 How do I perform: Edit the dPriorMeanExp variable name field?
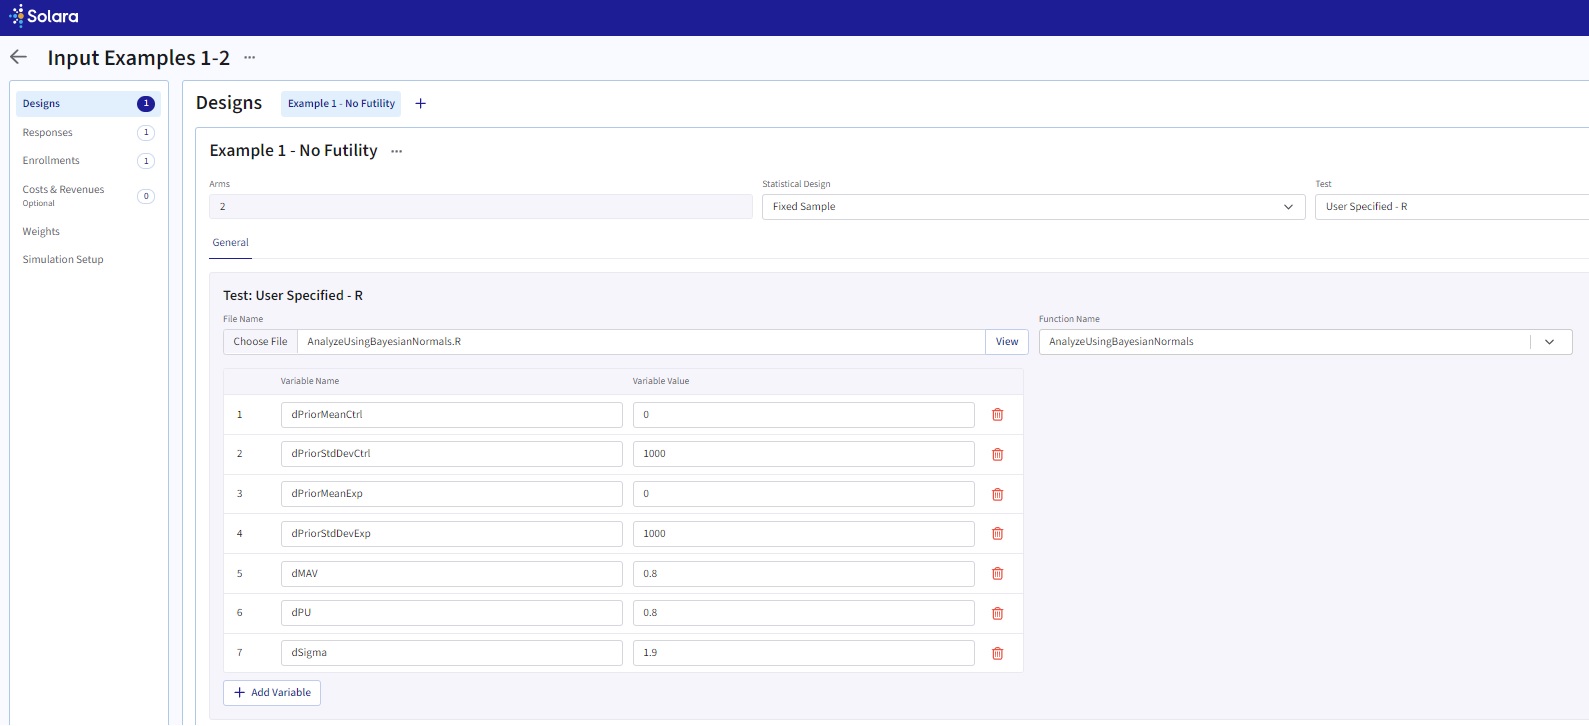(452, 494)
